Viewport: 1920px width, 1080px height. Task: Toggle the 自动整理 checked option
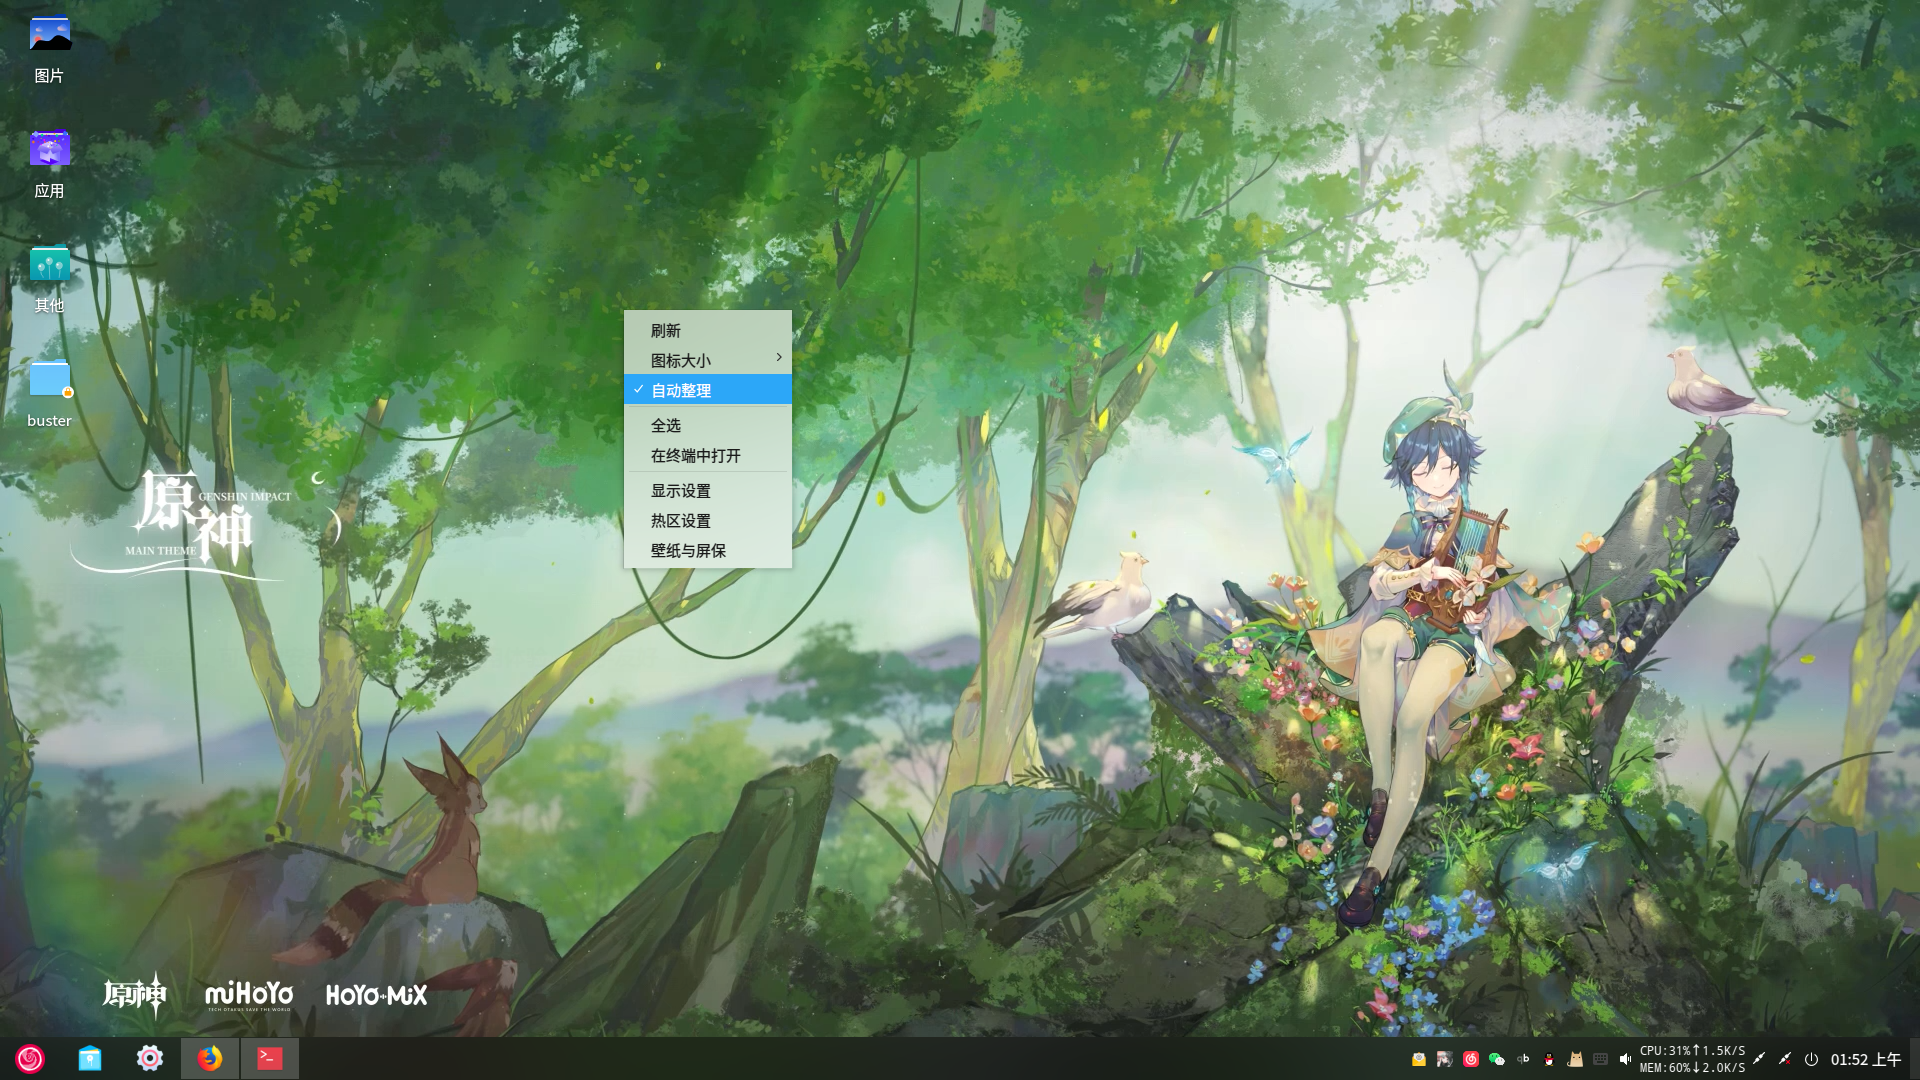tap(708, 390)
